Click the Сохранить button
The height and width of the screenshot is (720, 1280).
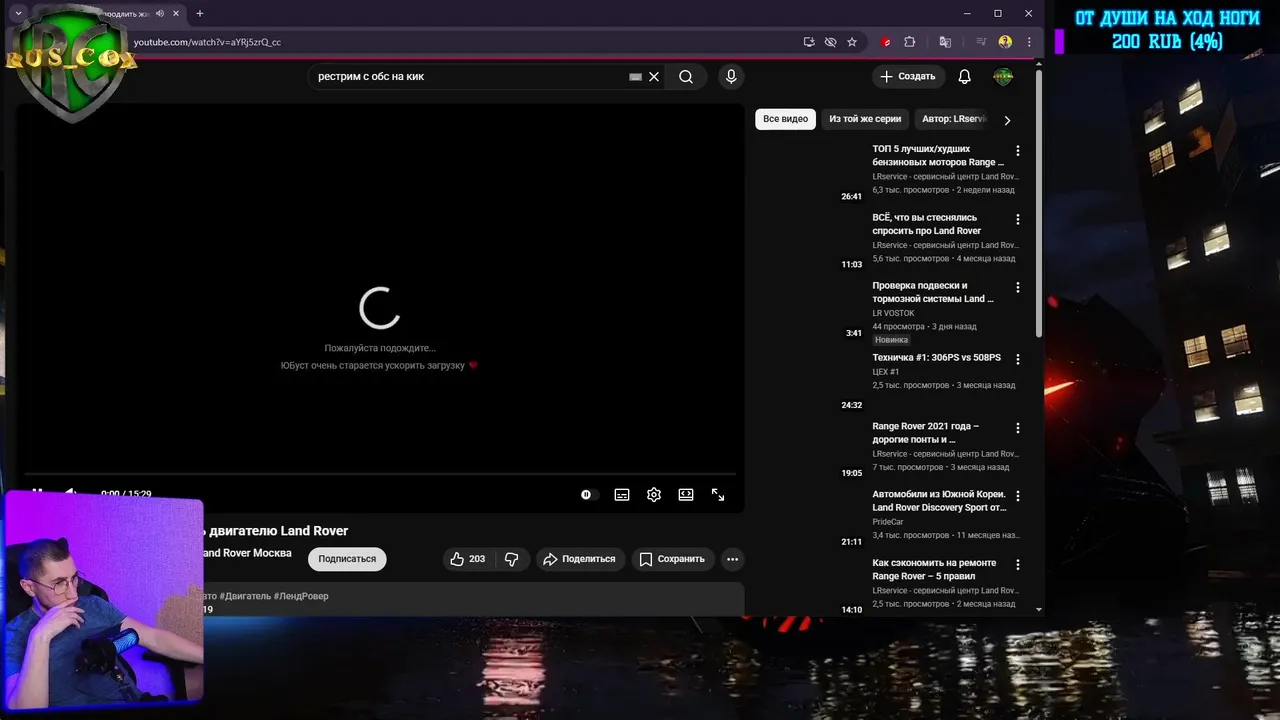tap(672, 559)
